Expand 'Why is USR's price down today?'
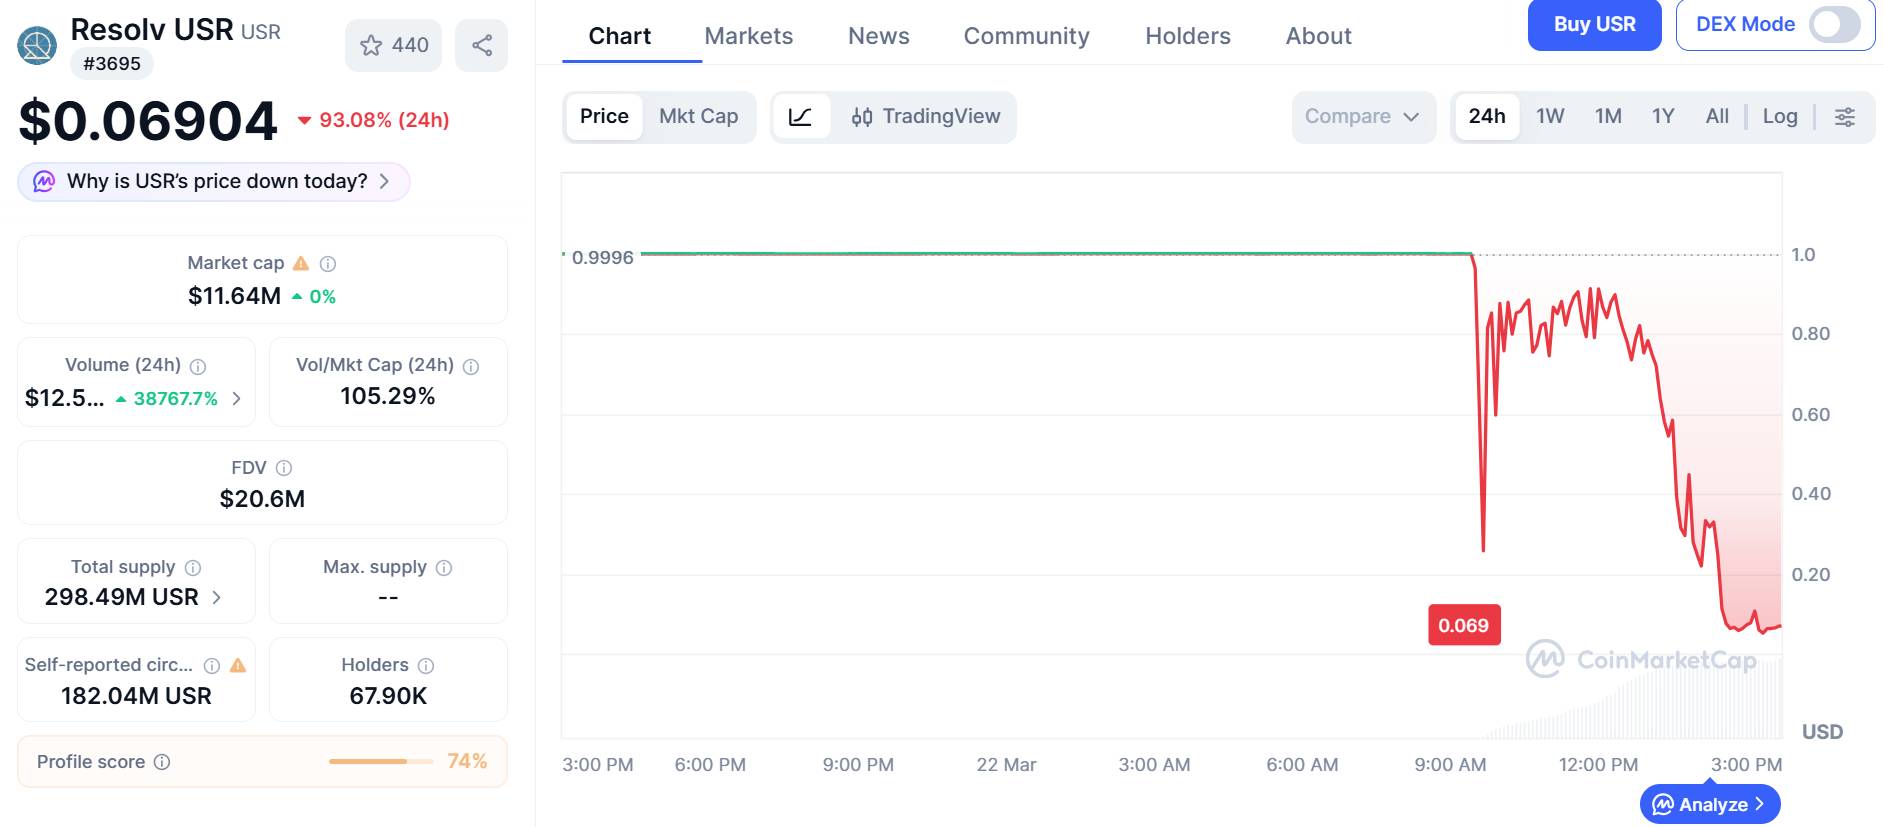The width and height of the screenshot is (1884, 827). coord(214,182)
